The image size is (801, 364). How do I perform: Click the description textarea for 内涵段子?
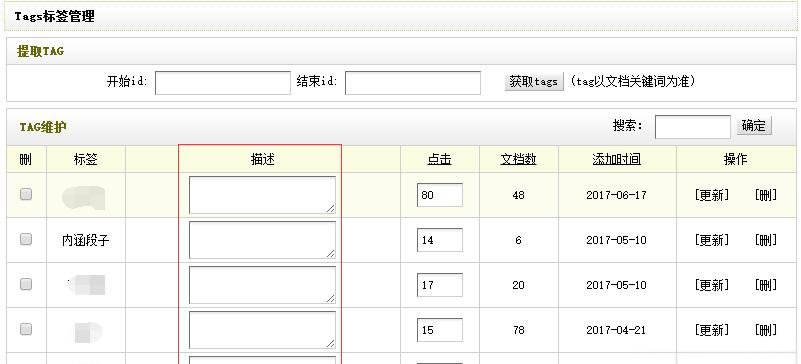point(263,240)
